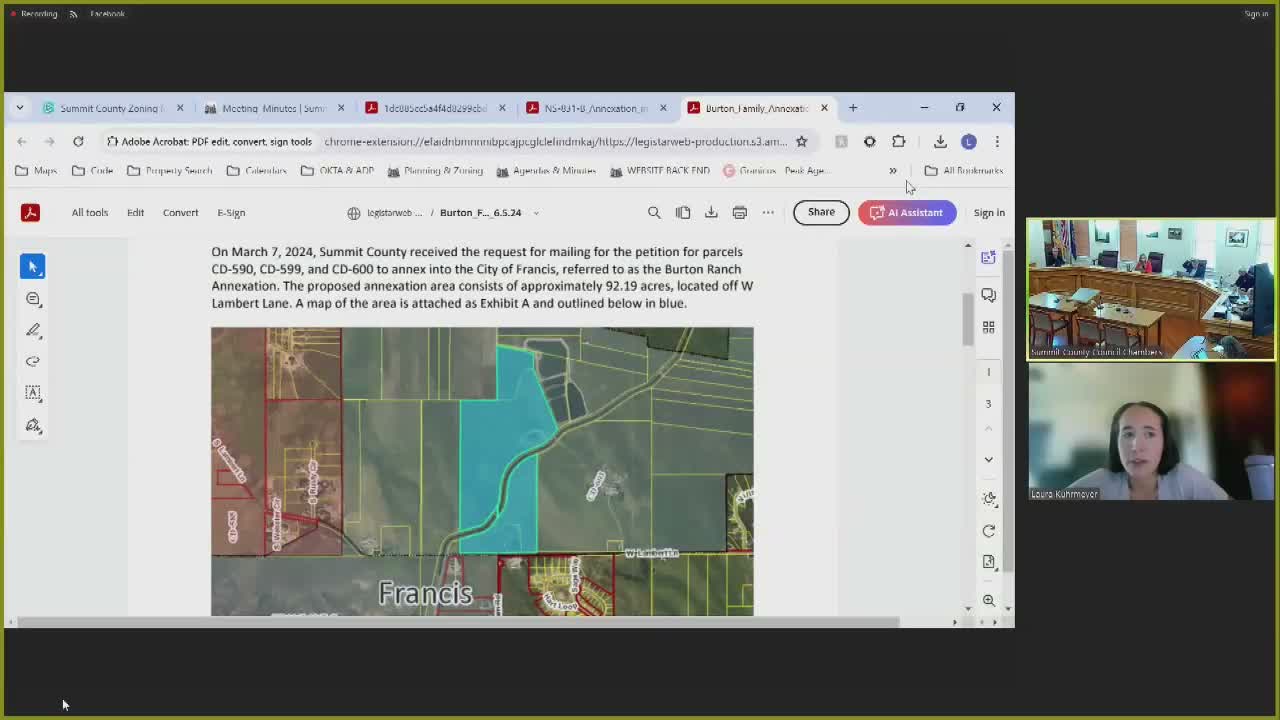Open the All tools menu
Screen dimensions: 1280x720
click(x=89, y=212)
